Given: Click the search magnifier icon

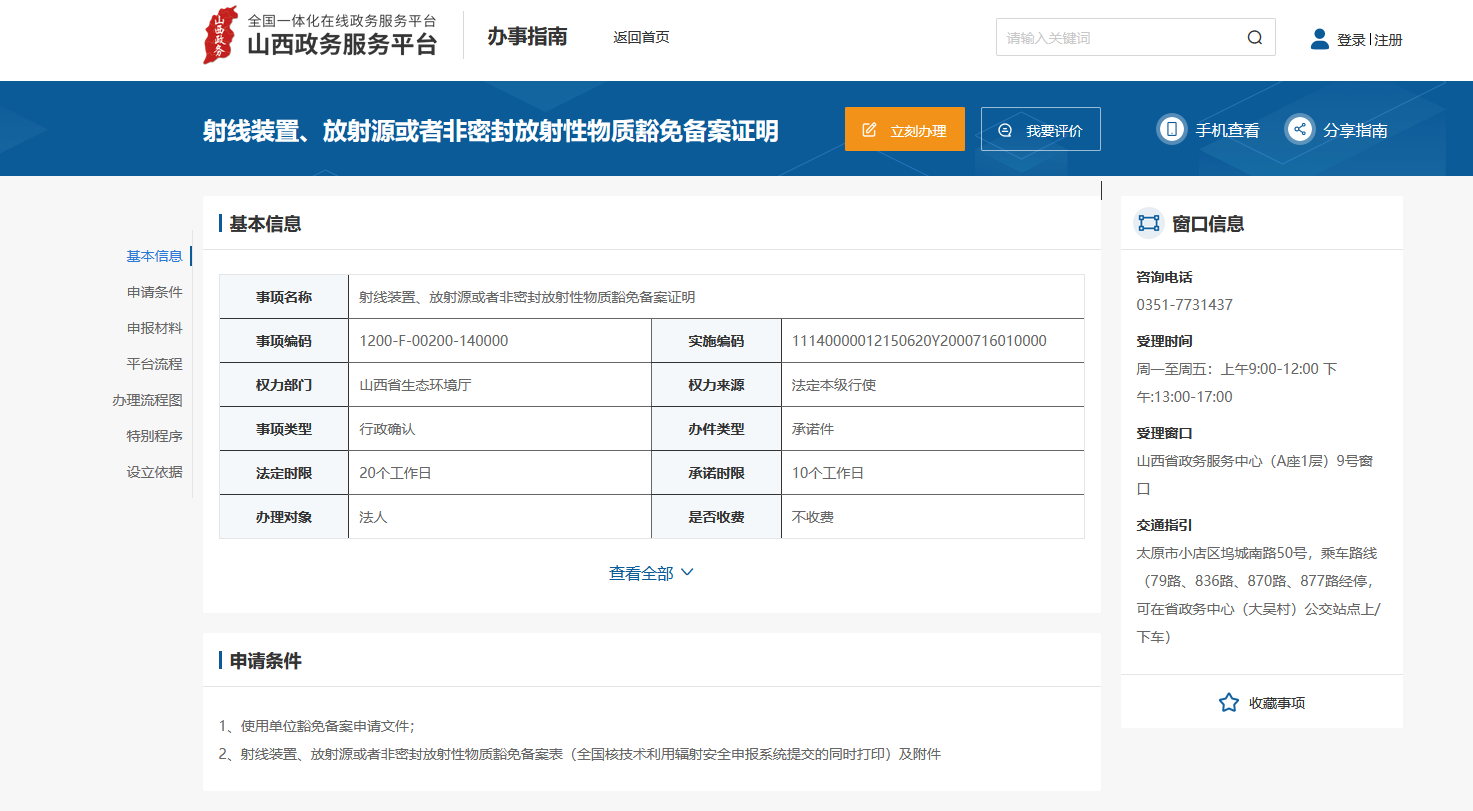Looking at the screenshot, I should tap(1255, 38).
